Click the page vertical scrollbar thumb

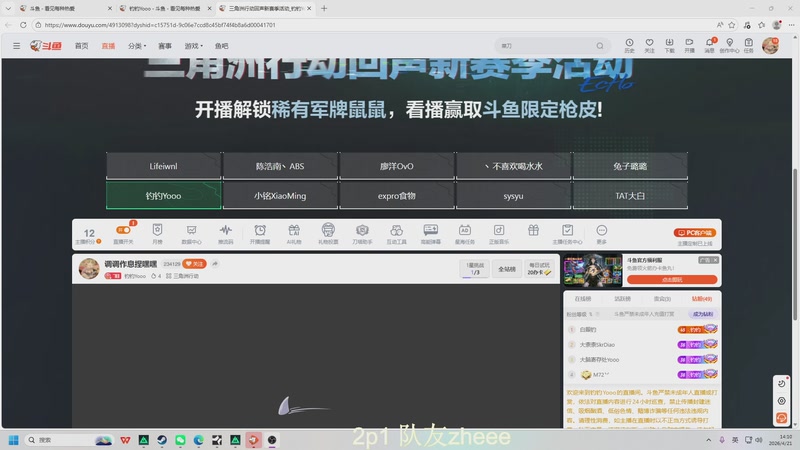[x=795, y=245]
